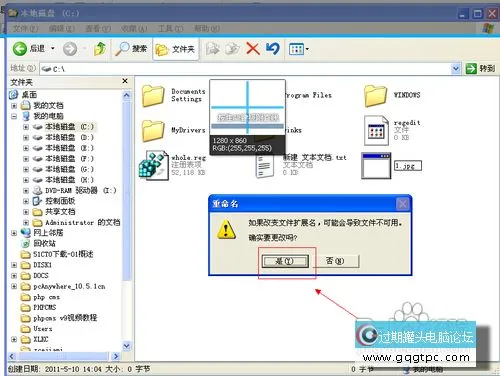Image resolution: width=500 pixels, height=376 pixels.
Task: Select the whole.reg registry file icon
Action: point(154,166)
